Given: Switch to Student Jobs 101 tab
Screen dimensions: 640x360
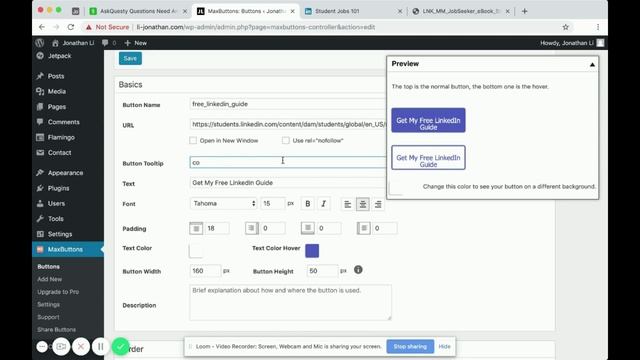Looking at the screenshot, I should (x=337, y=11).
